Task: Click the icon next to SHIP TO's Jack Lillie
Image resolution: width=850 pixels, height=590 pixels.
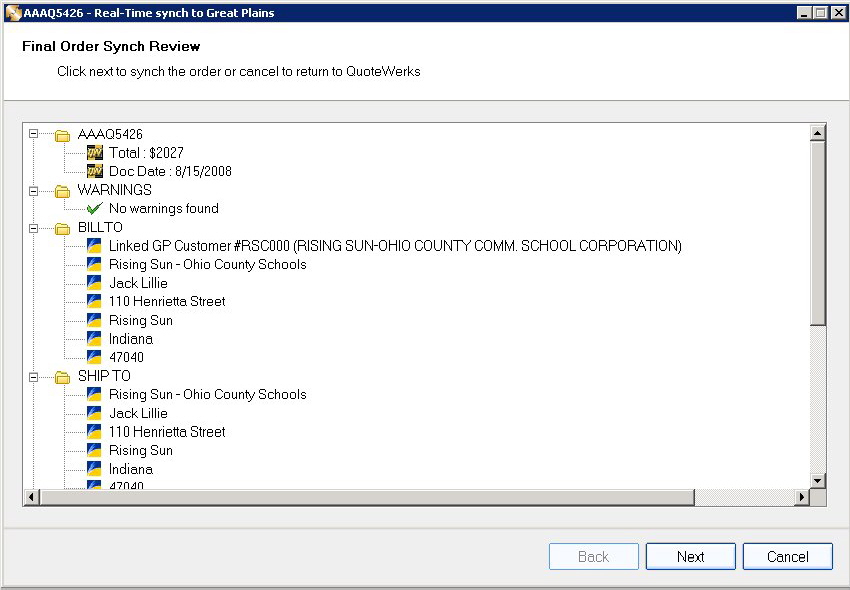Action: coord(94,413)
